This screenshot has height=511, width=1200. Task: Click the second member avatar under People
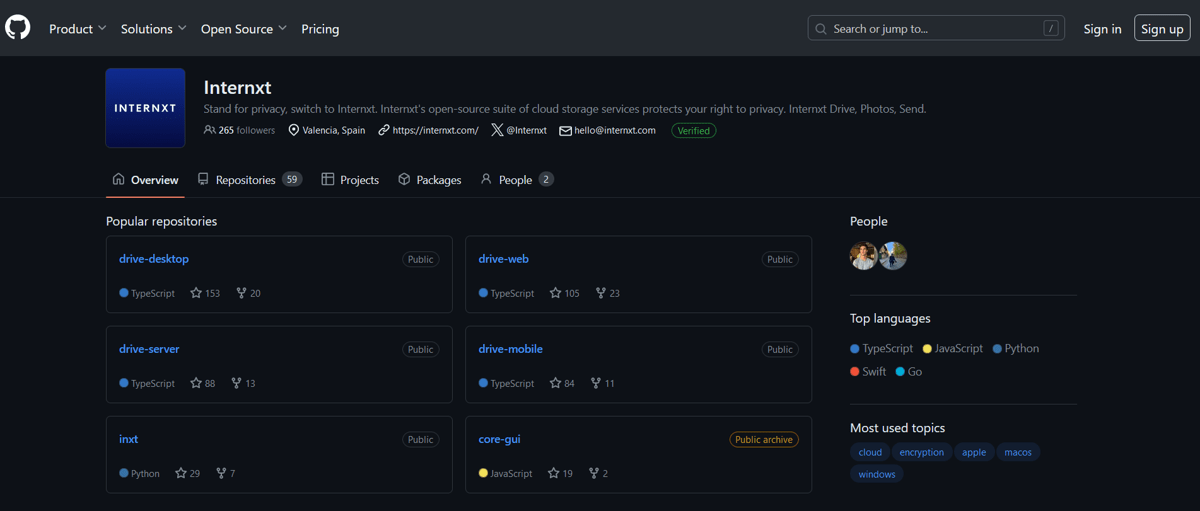pyautogui.click(x=893, y=256)
